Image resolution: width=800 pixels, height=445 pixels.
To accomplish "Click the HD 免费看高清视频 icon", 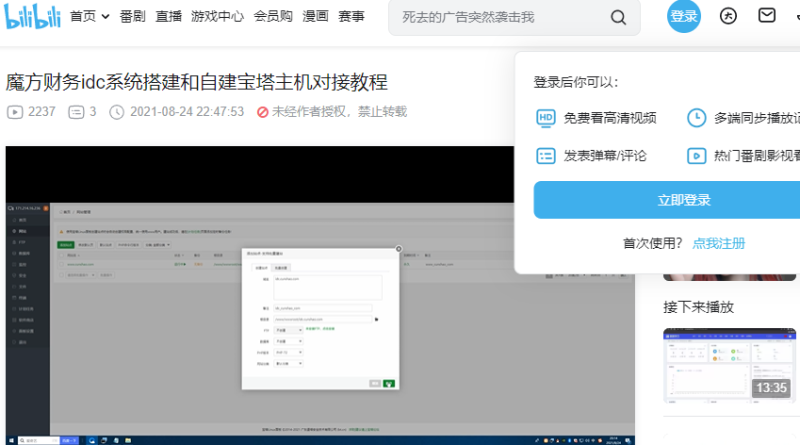I will 545,118.
